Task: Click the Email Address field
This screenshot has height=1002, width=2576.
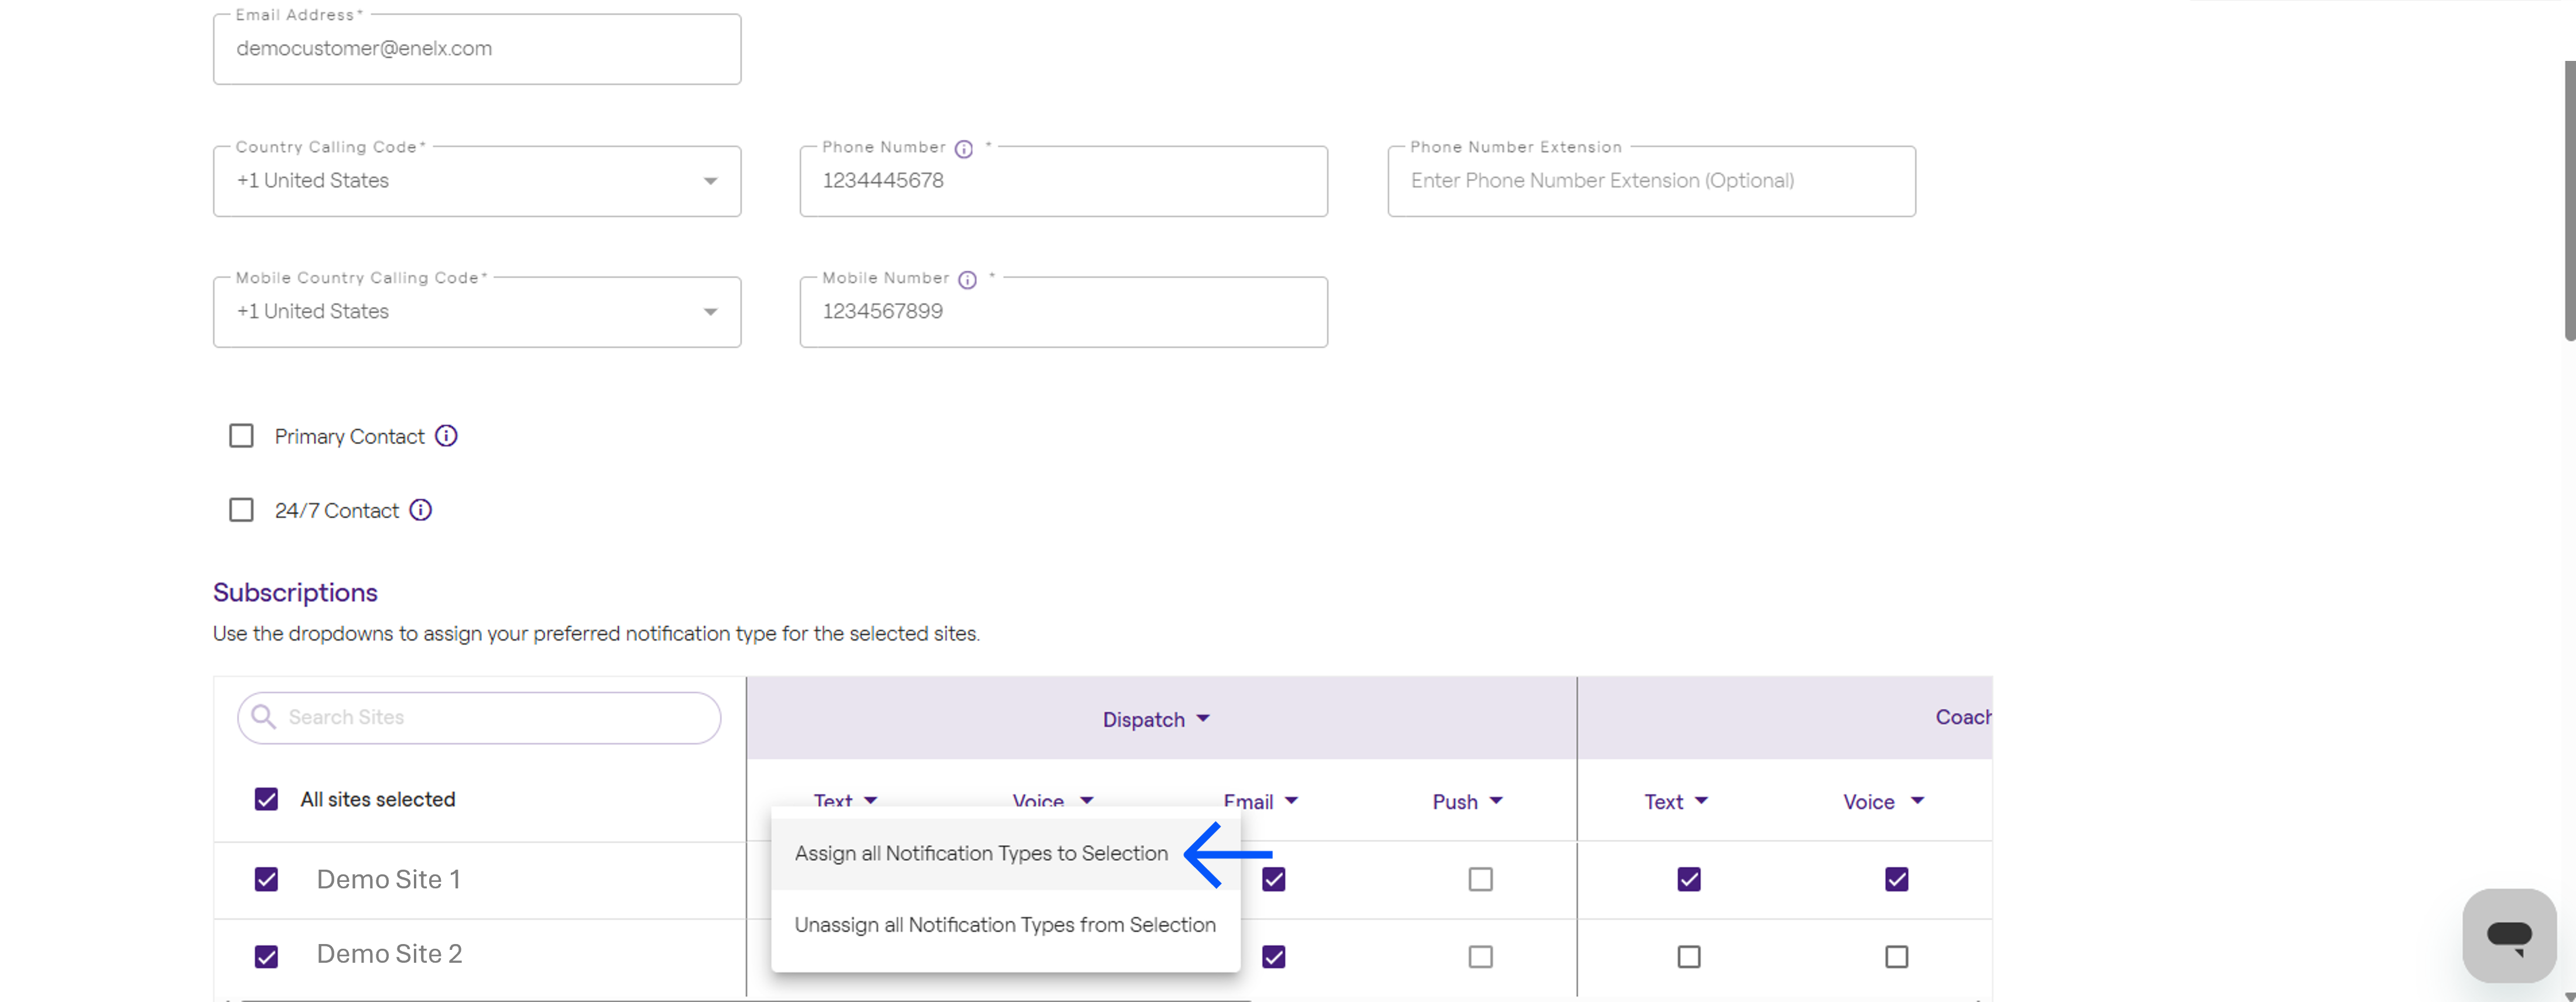Action: [x=477, y=49]
